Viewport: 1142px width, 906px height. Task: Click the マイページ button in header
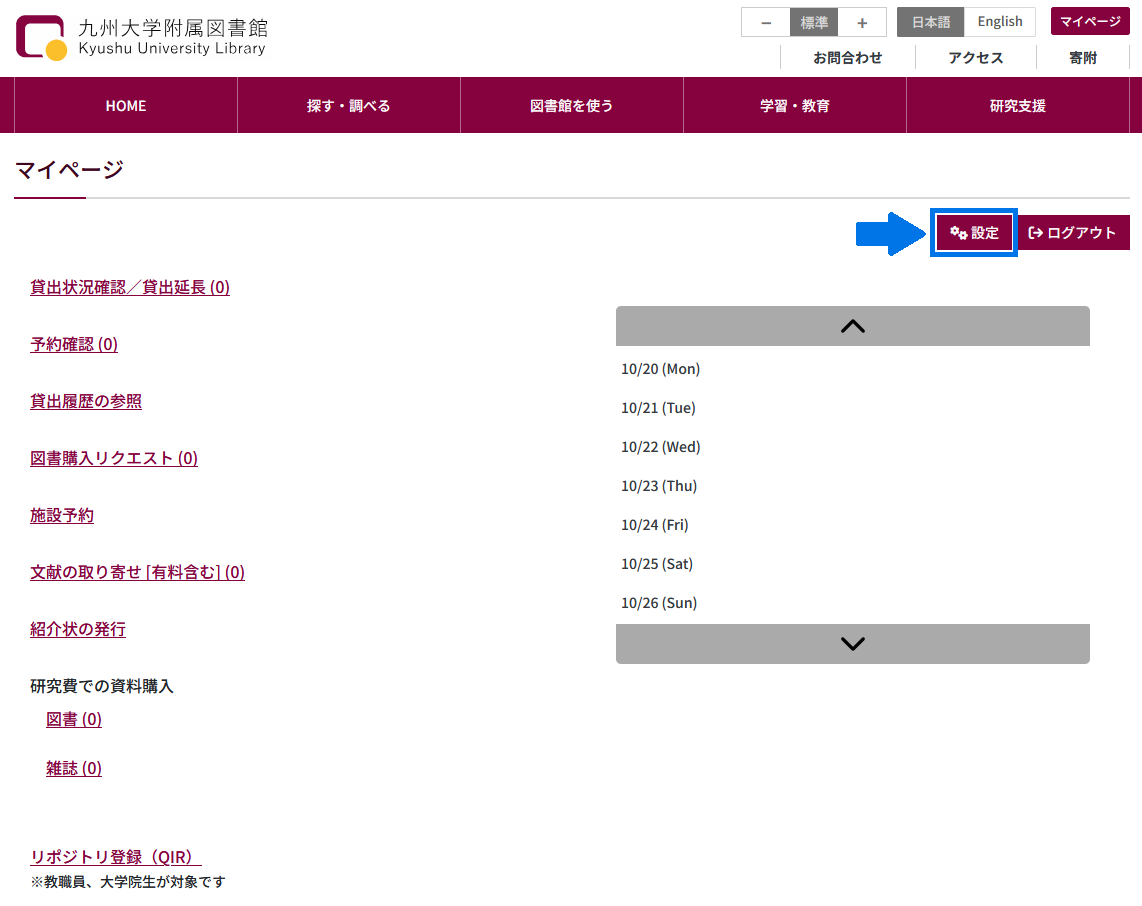[1089, 21]
